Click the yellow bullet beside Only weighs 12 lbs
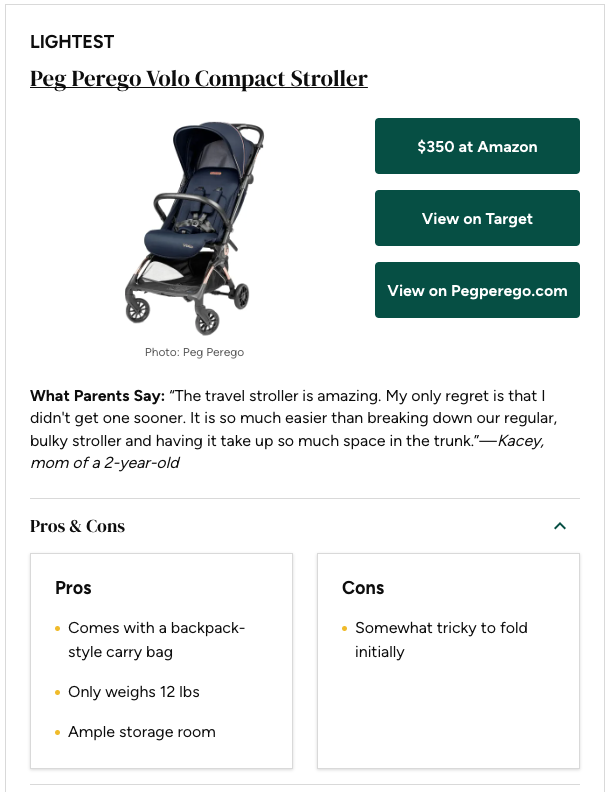This screenshot has width=612, height=792. 58,692
